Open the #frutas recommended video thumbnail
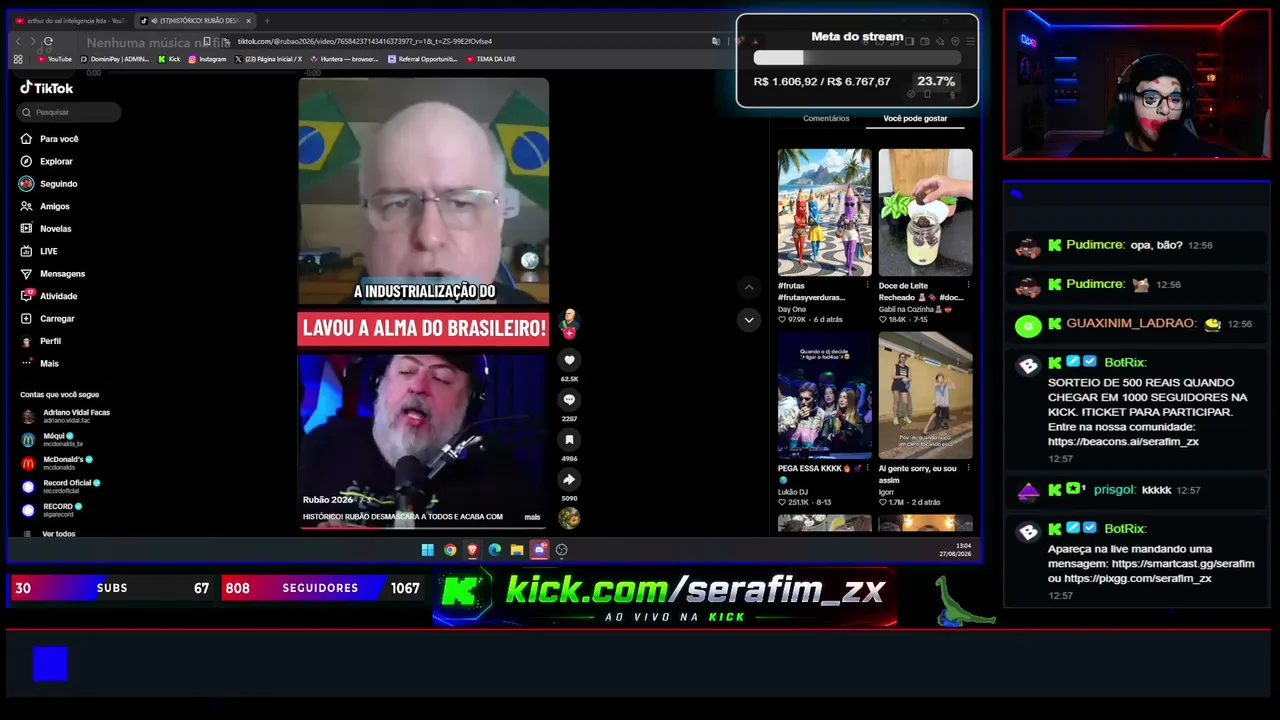 click(825, 212)
